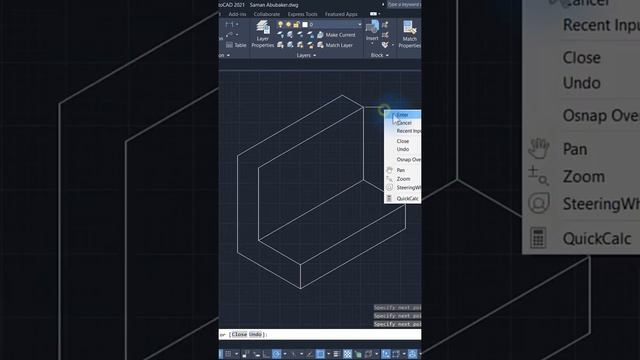
Task: Click the layer Unlock icon
Action: point(310,45)
